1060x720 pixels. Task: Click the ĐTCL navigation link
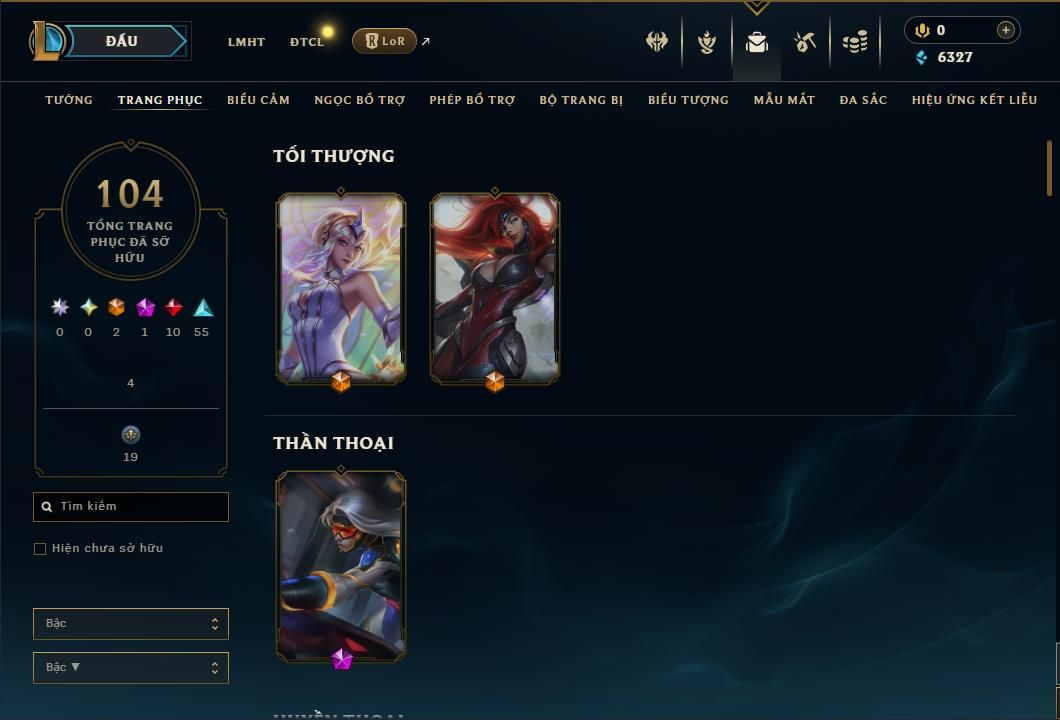click(x=307, y=42)
